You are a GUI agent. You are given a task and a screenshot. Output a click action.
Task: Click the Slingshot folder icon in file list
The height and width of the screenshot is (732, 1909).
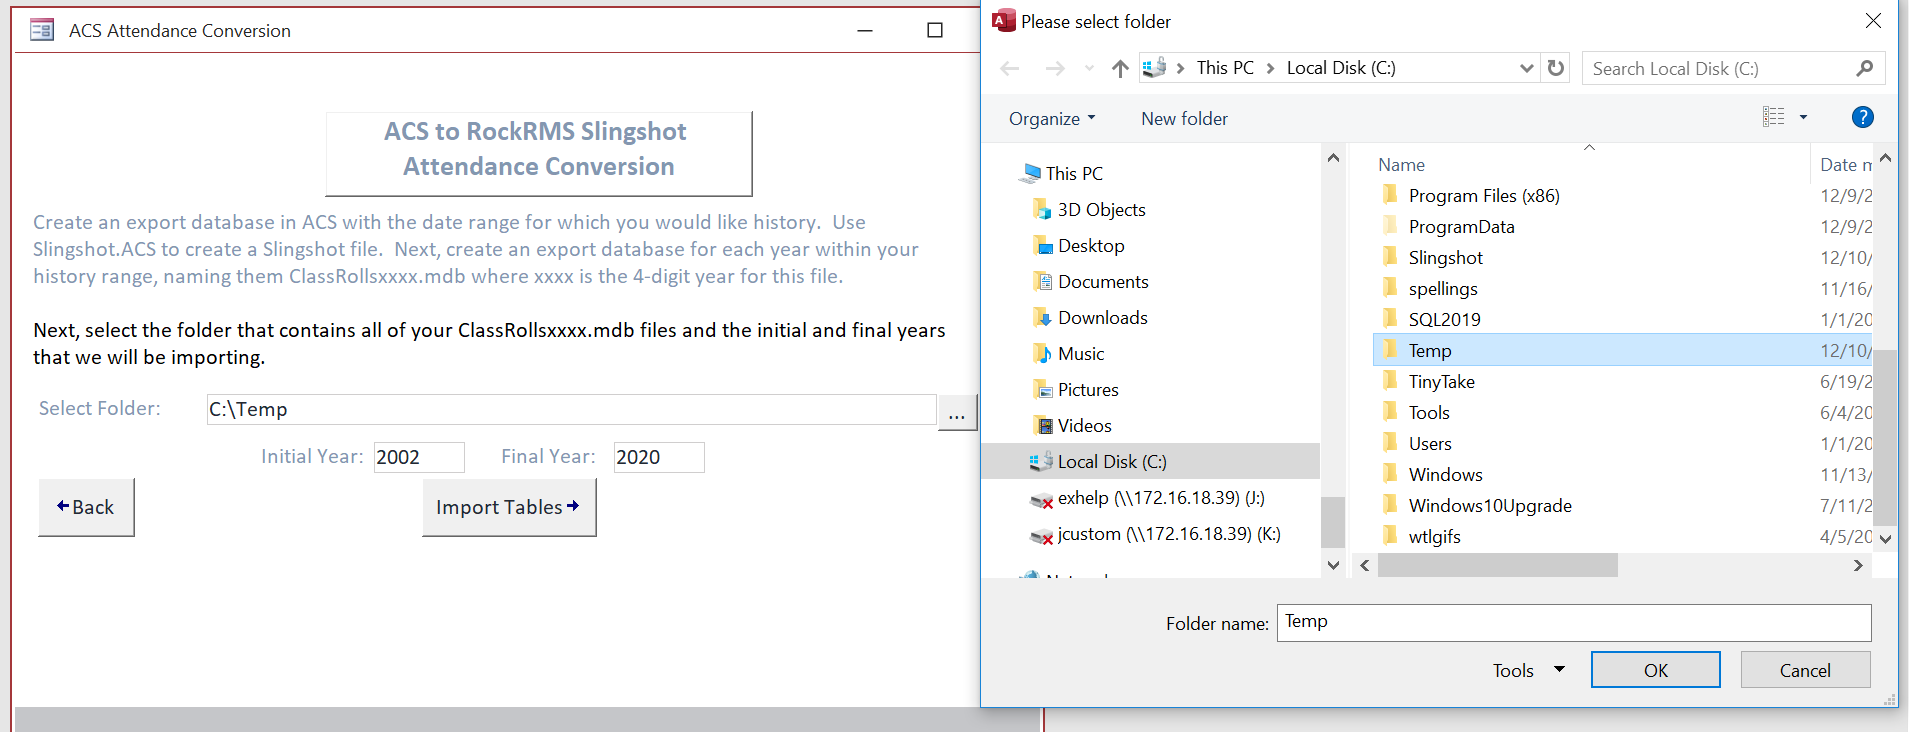tap(1390, 257)
